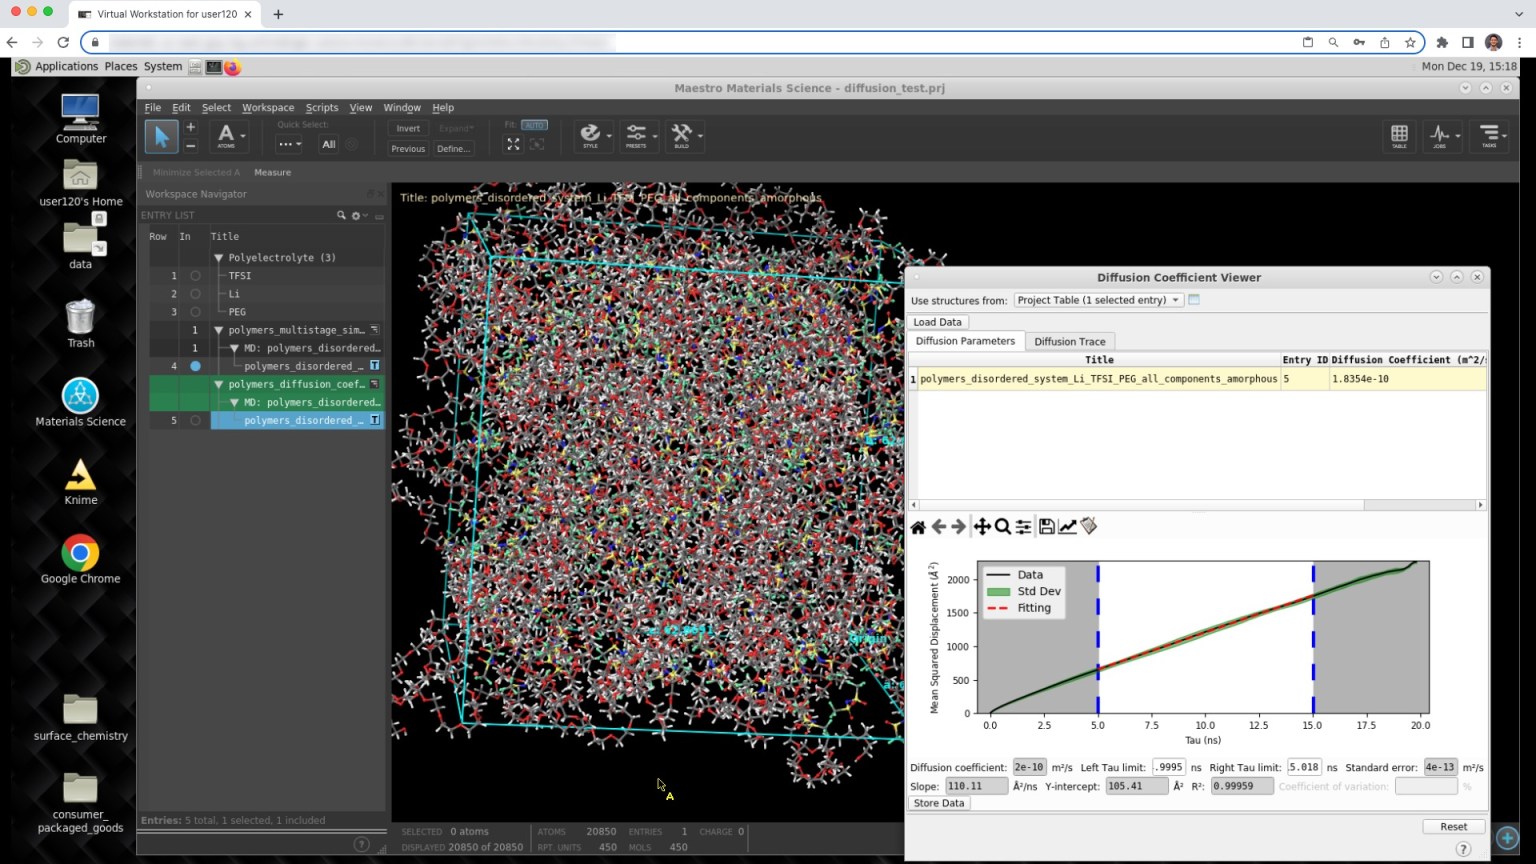The height and width of the screenshot is (864, 1536).
Task: Collapse the polymers_multistage_sim group
Action: pyautogui.click(x=219, y=330)
